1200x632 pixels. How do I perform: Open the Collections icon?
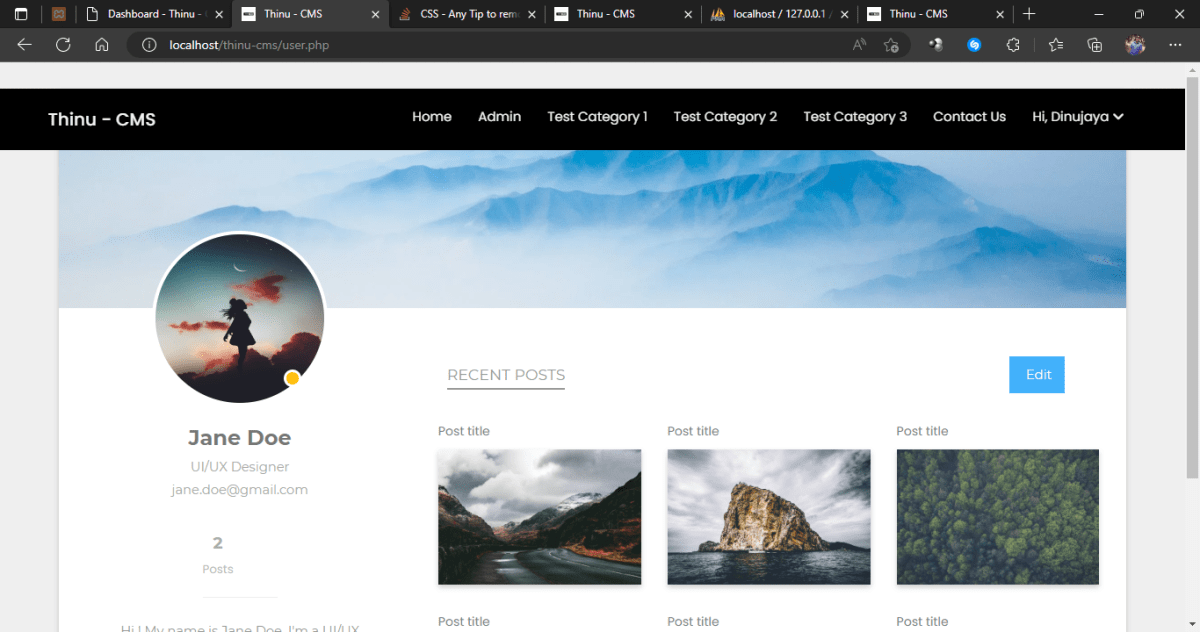pyautogui.click(x=1095, y=45)
